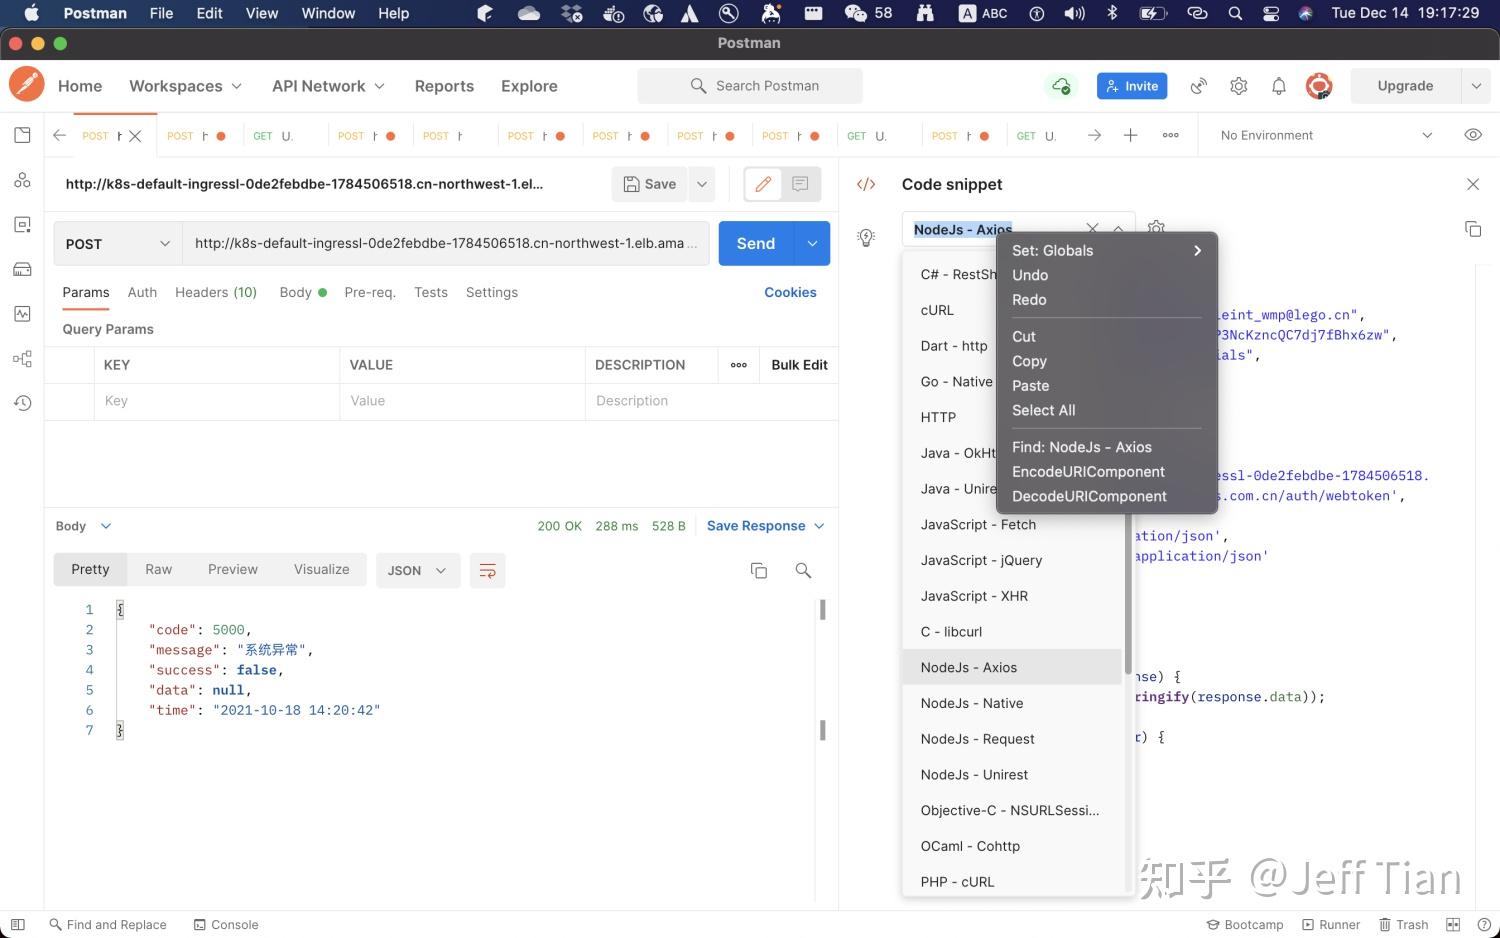Open the Flows sidebar icon

pos(22,358)
